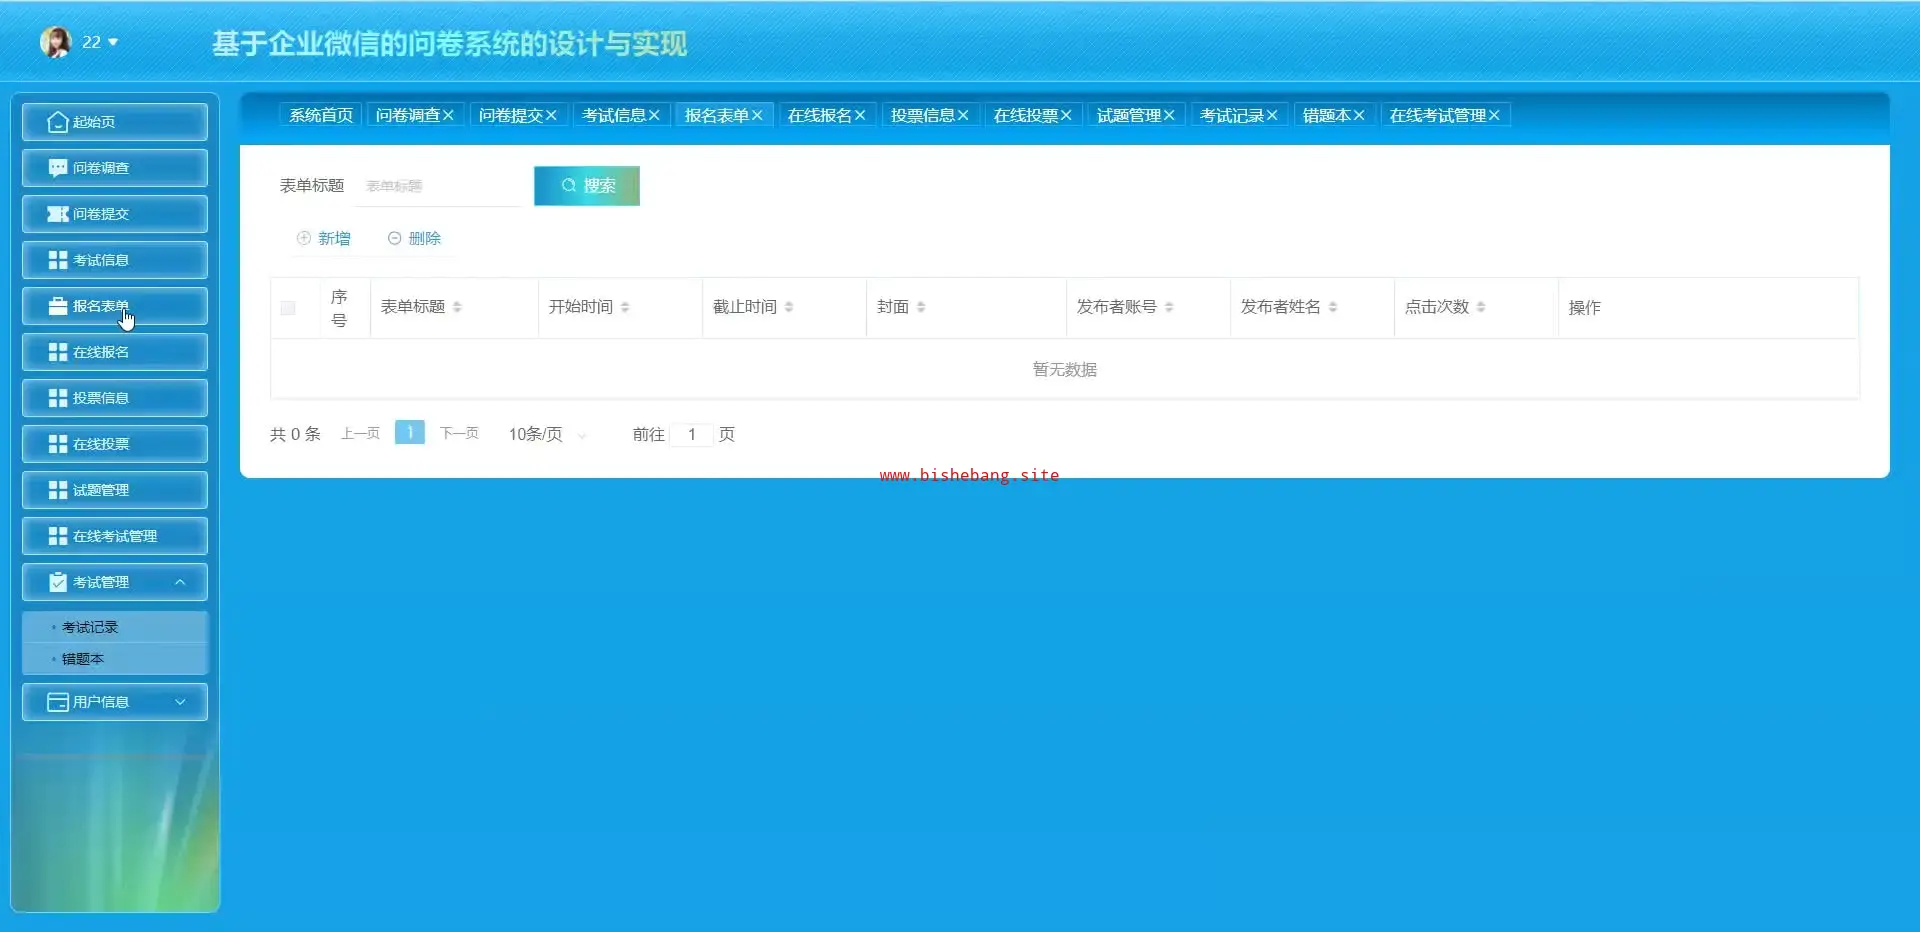Sort table by 点击次数 column
Viewport: 1920px width, 932px height.
(x=1481, y=307)
